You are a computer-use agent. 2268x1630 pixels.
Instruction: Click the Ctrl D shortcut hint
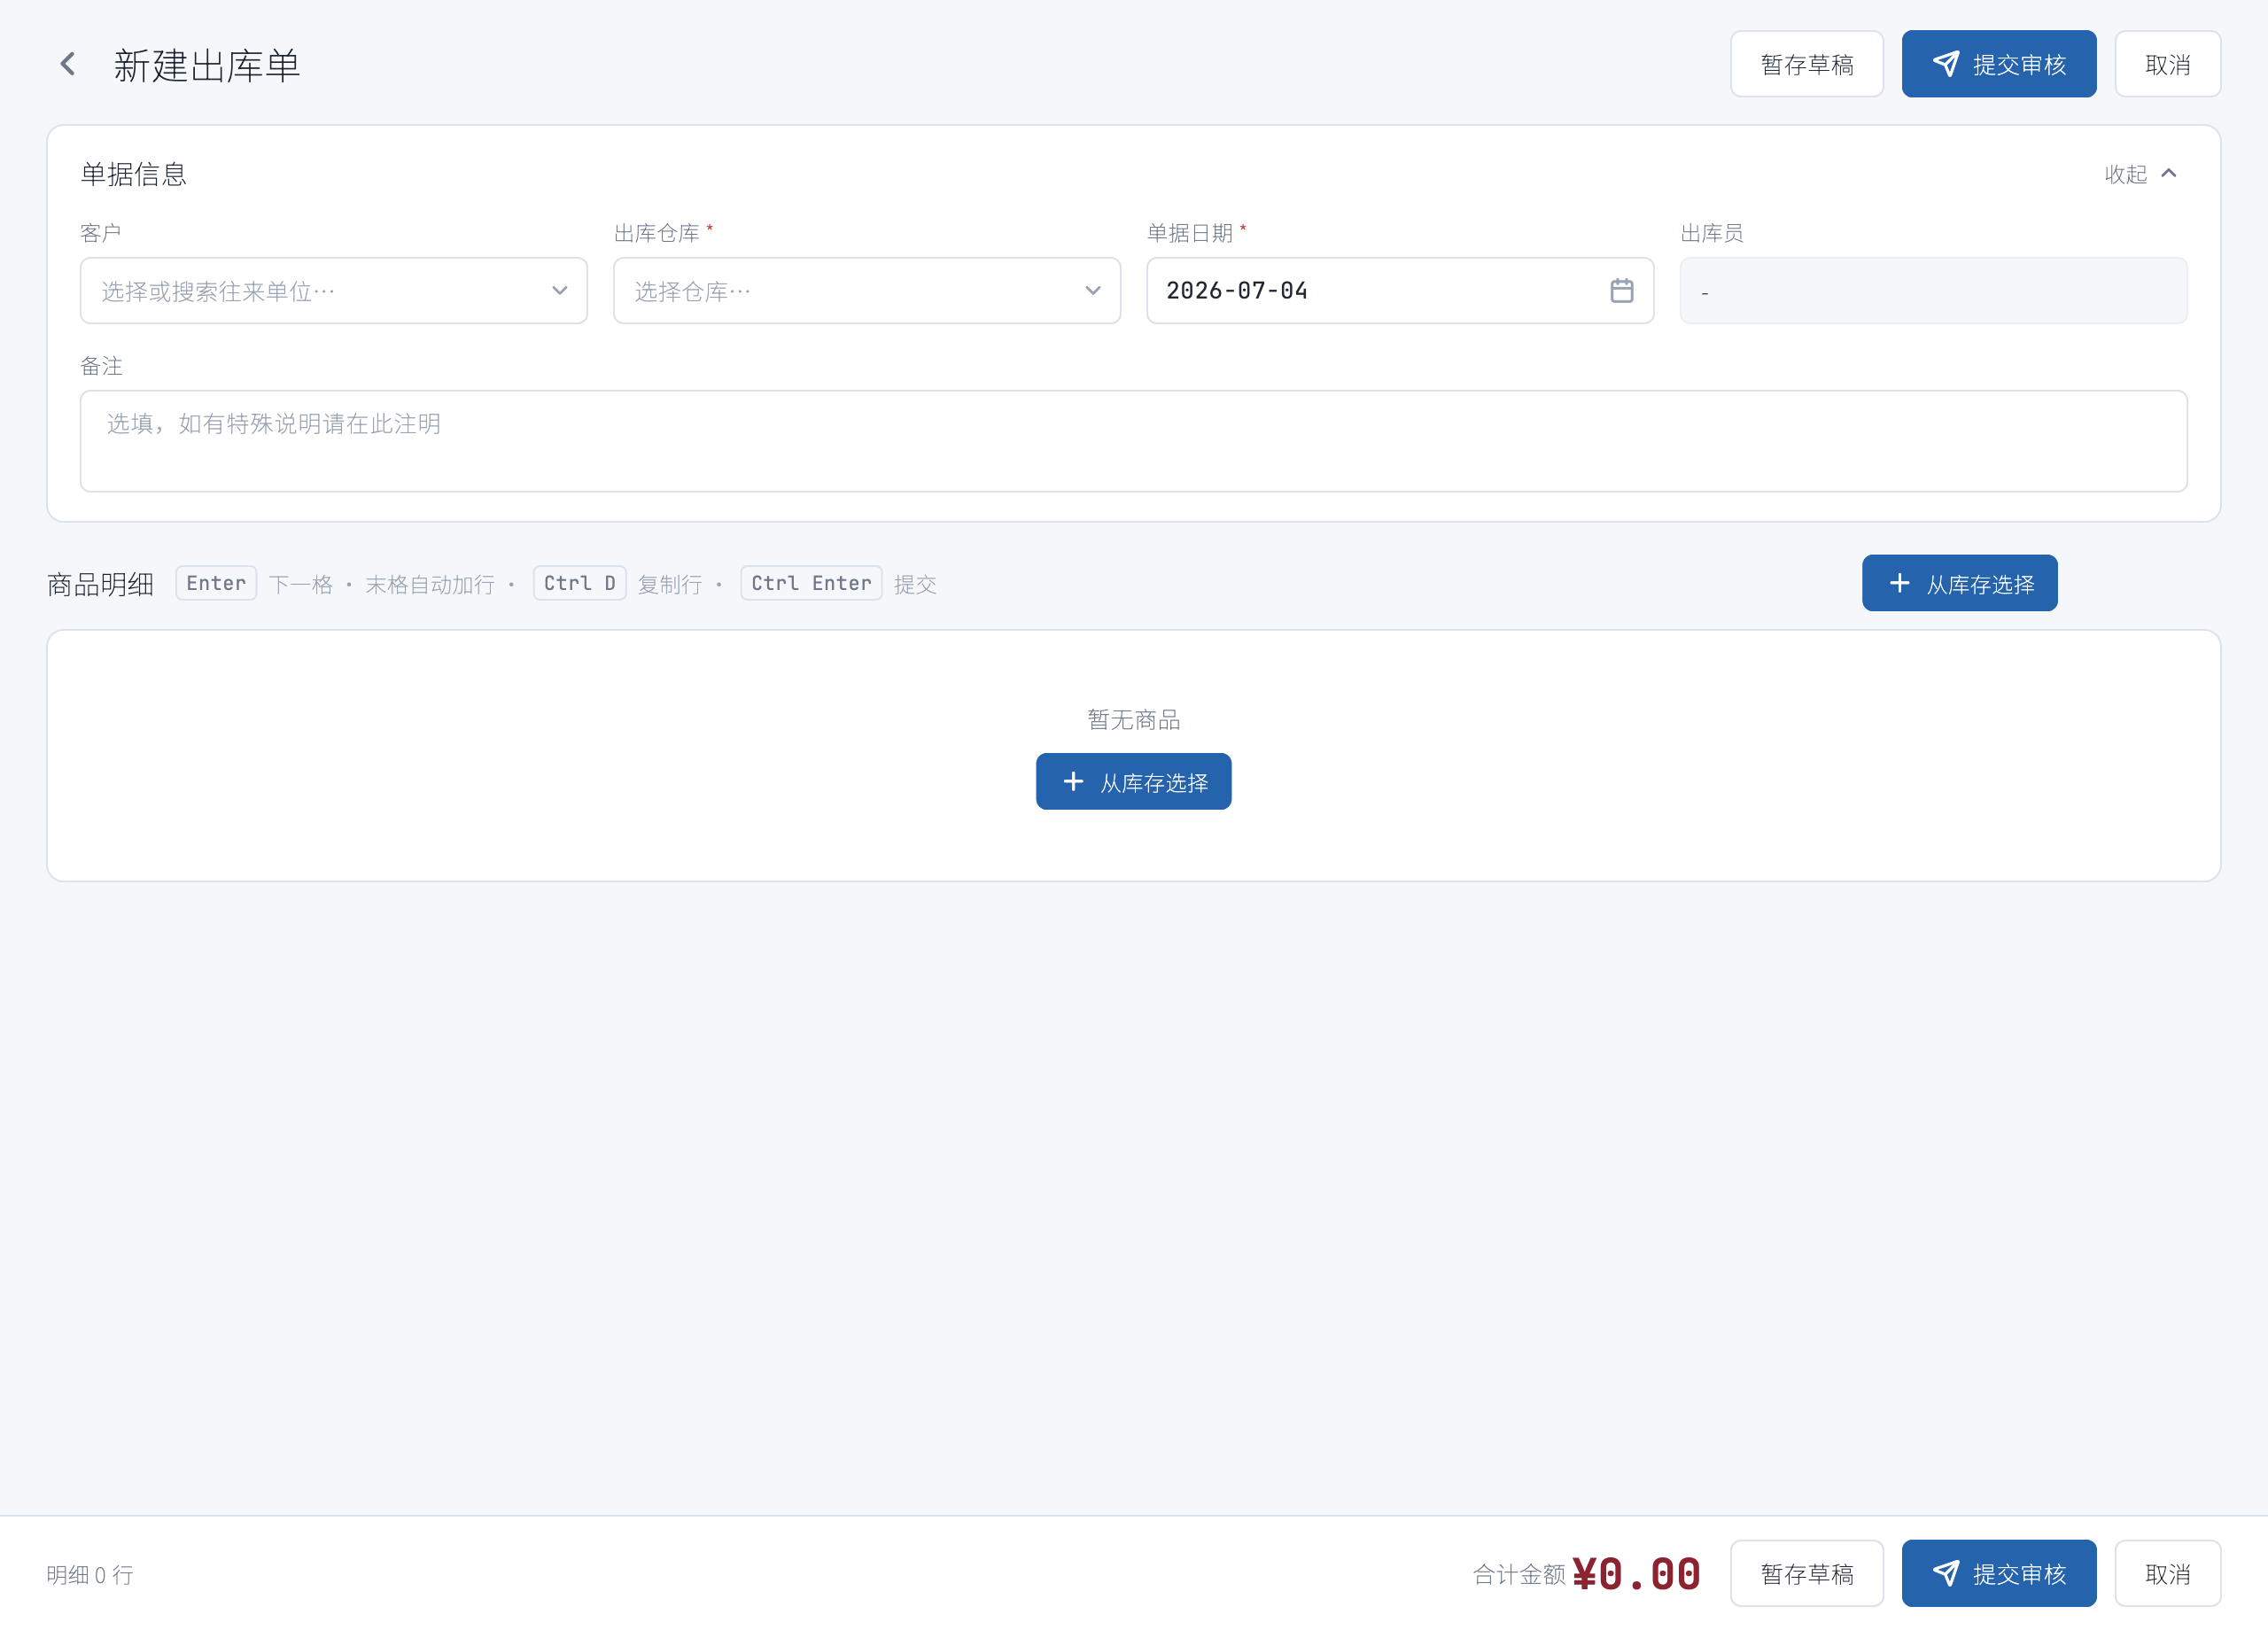(x=579, y=584)
